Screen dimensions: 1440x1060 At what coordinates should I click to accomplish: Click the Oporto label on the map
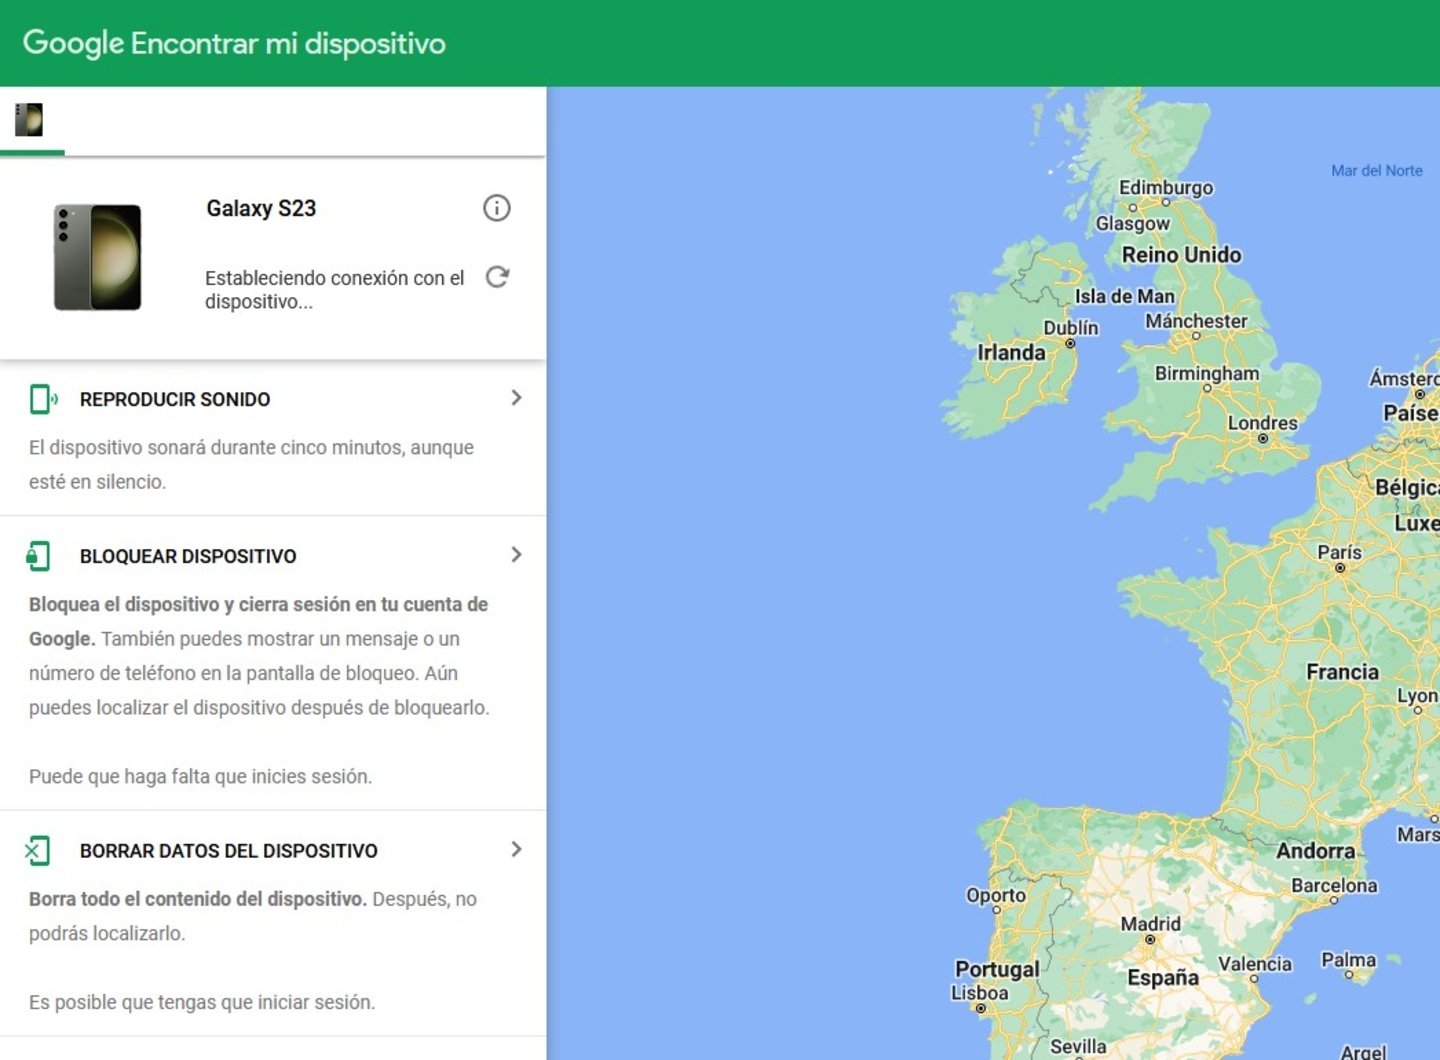click(x=995, y=895)
